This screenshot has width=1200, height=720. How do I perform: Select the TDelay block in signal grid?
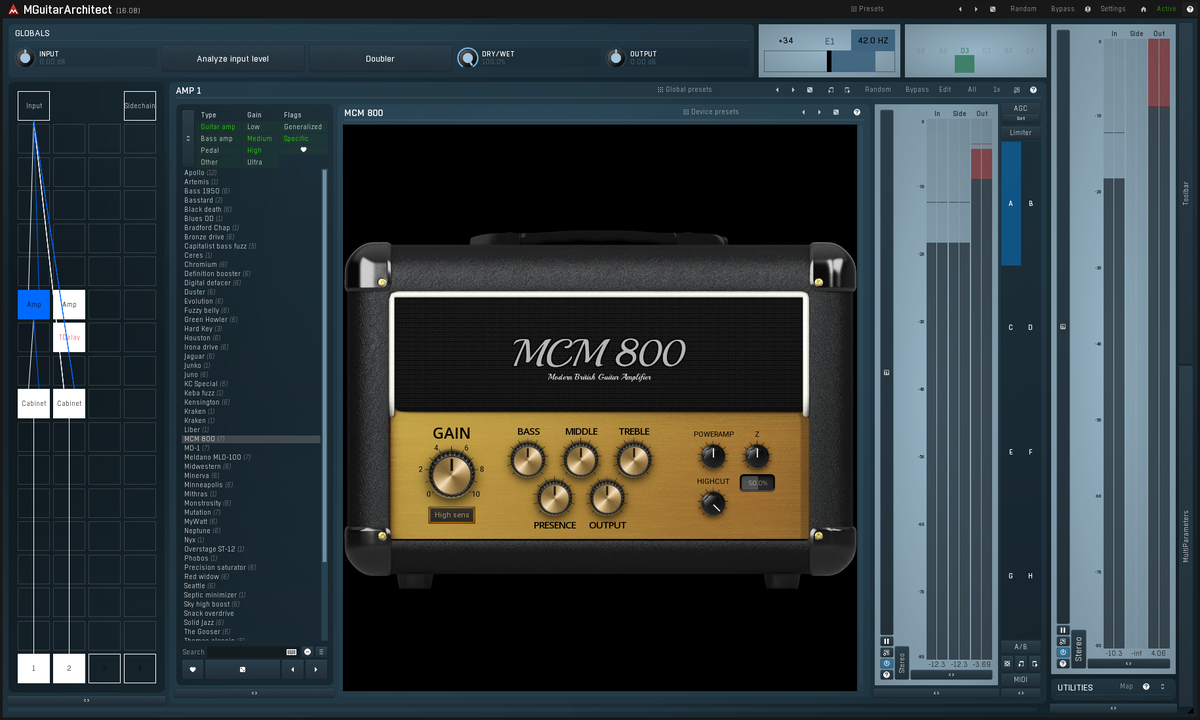point(69,337)
